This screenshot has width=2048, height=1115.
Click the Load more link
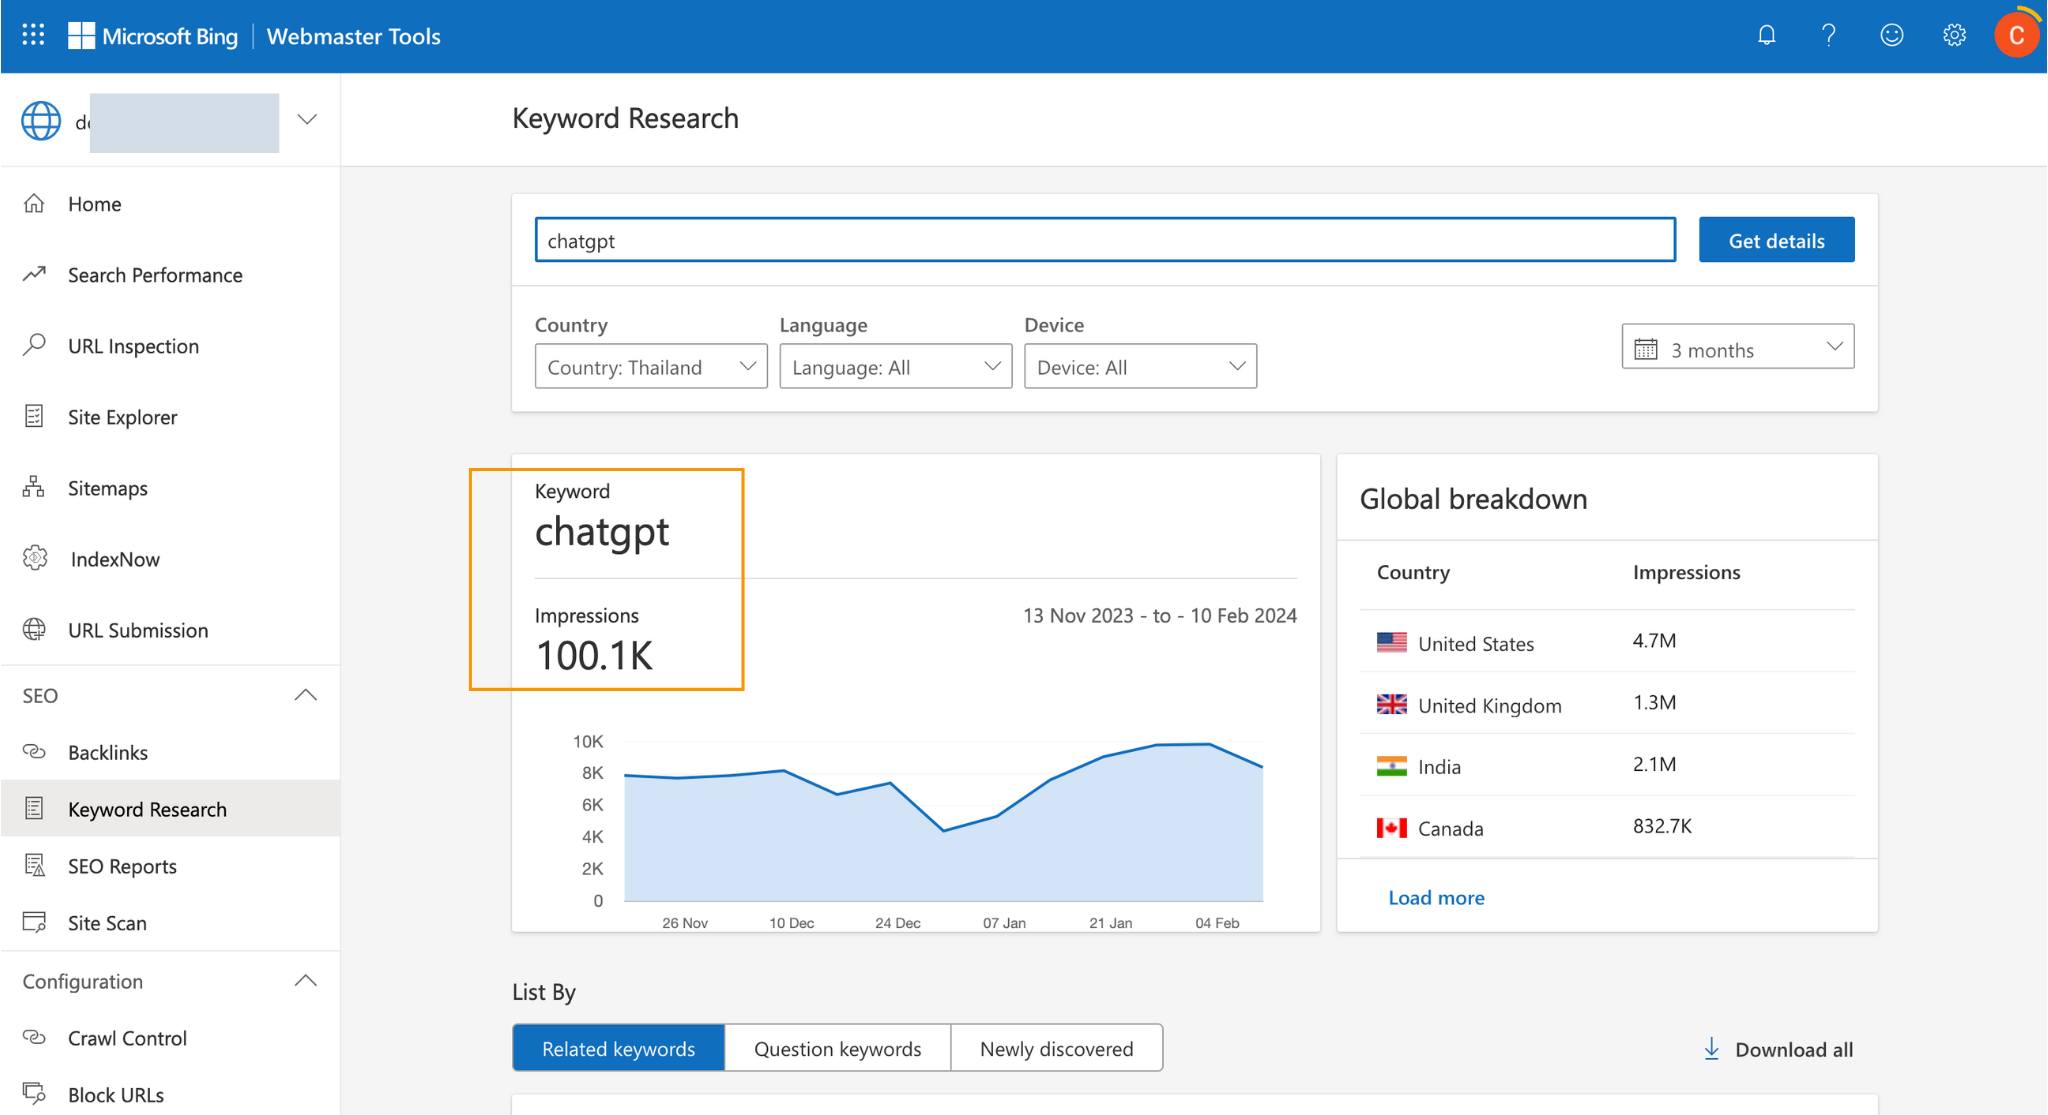click(x=1436, y=897)
